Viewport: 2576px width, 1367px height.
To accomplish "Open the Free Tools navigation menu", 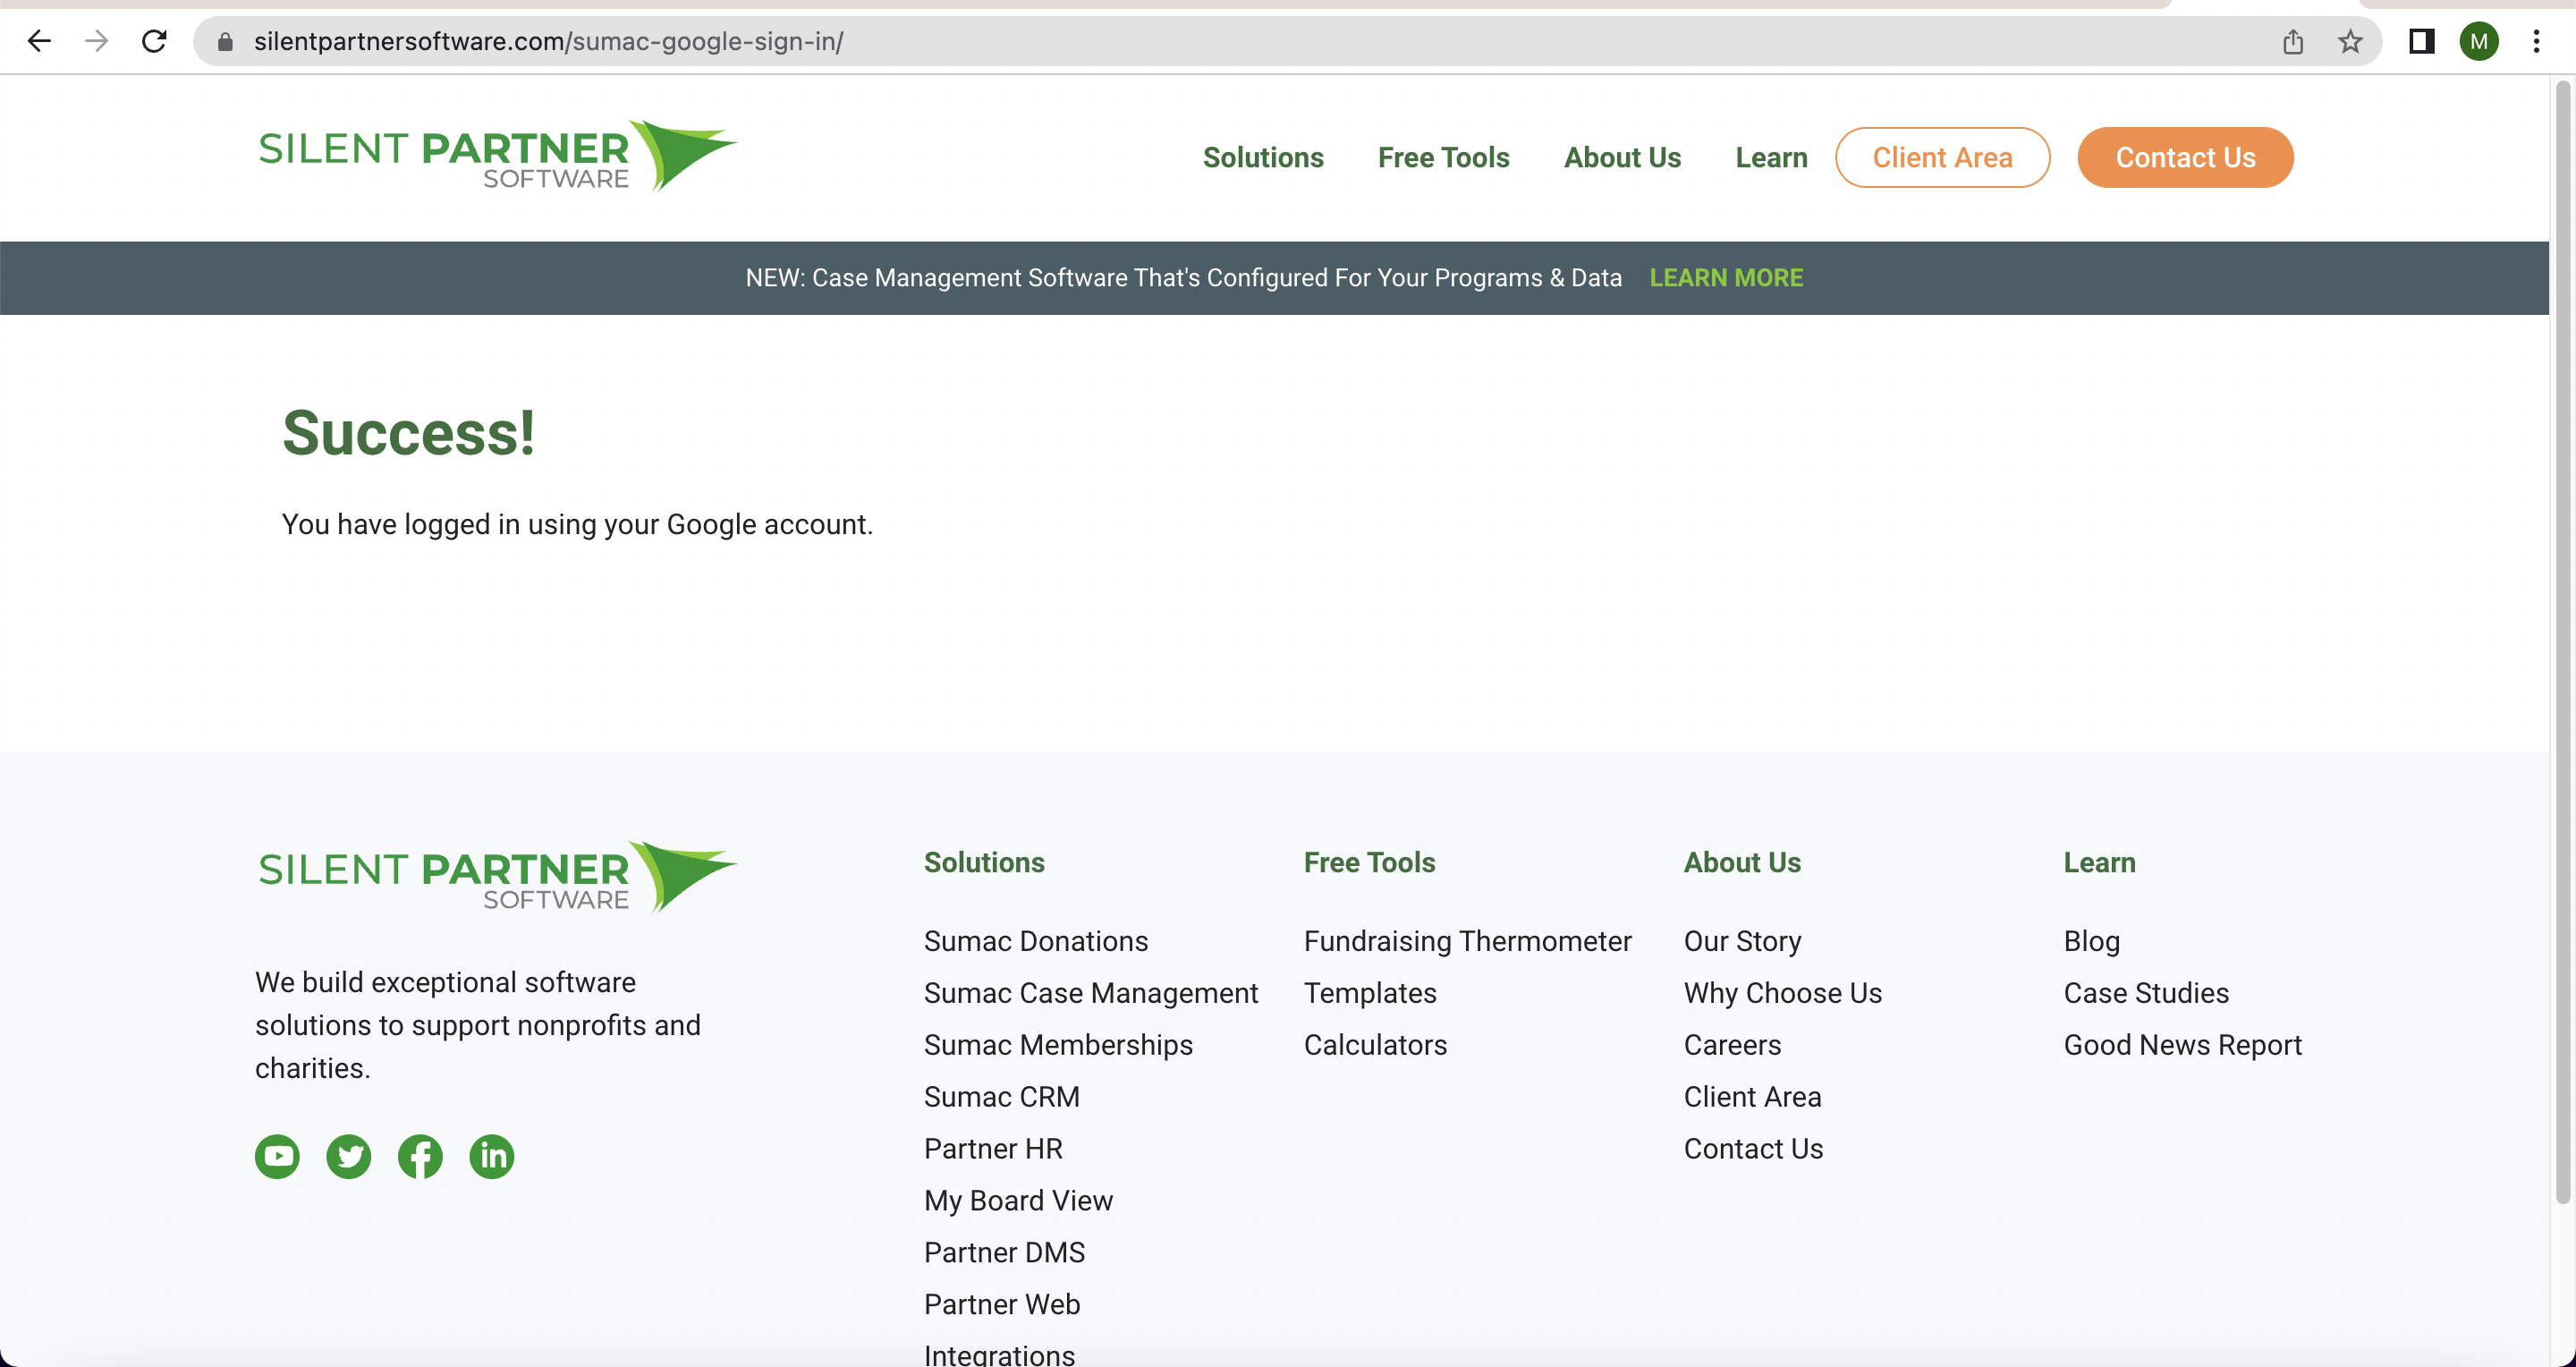I will pos(1444,157).
